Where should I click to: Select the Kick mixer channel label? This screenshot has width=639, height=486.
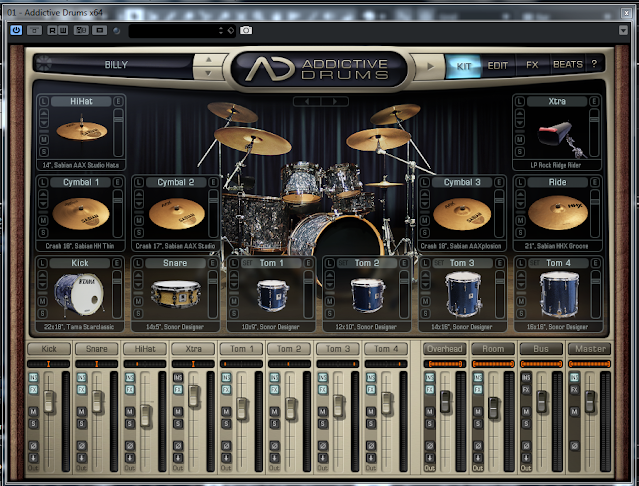[x=49, y=349]
